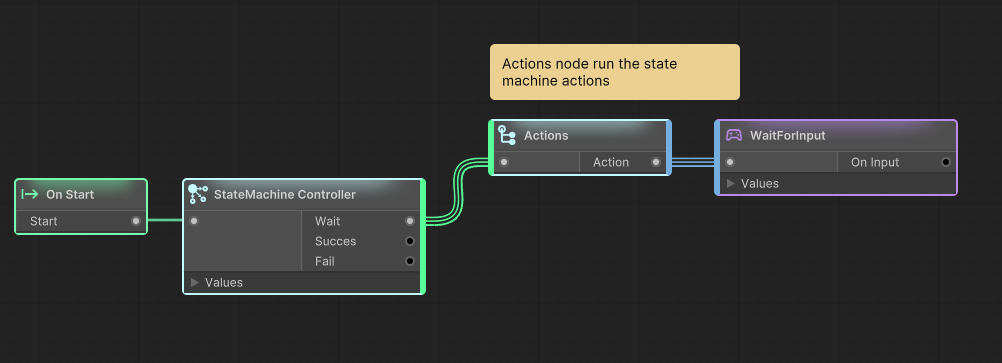
Task: Select the yellow sticky note comment
Action: click(x=615, y=72)
